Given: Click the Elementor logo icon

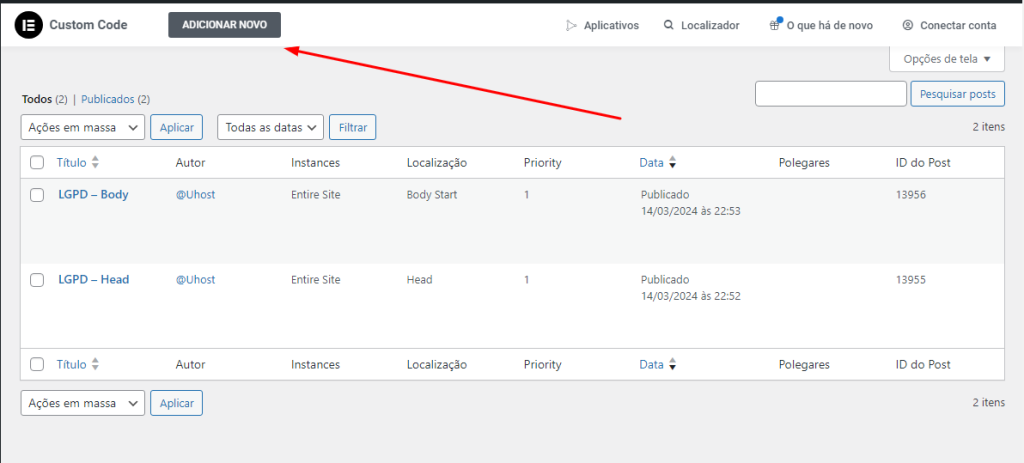Looking at the screenshot, I should (x=28, y=25).
